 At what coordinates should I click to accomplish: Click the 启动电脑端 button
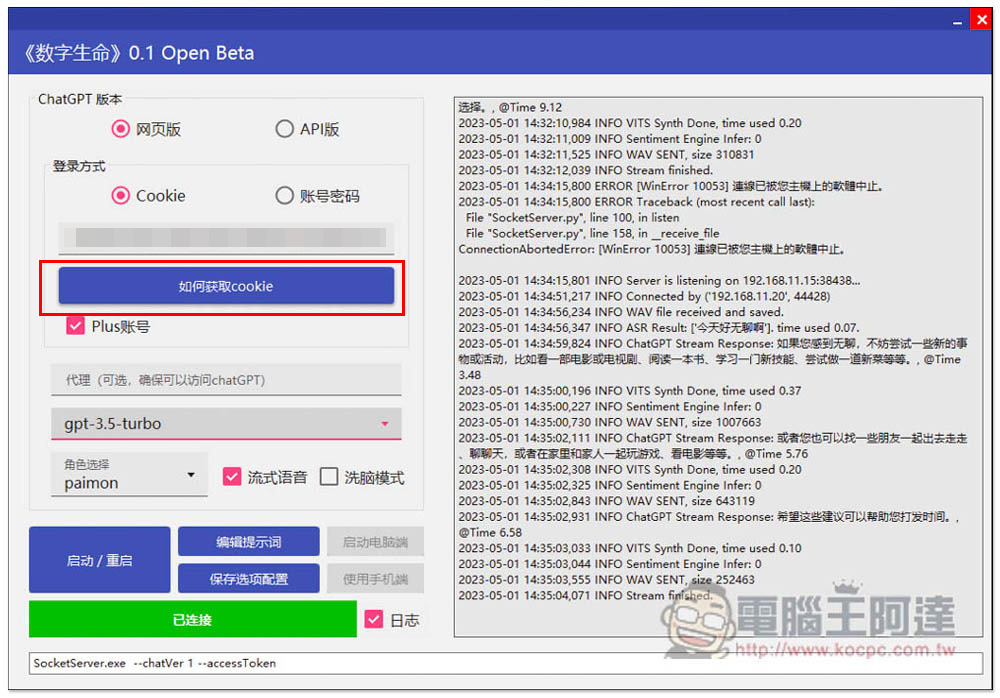tap(375, 542)
